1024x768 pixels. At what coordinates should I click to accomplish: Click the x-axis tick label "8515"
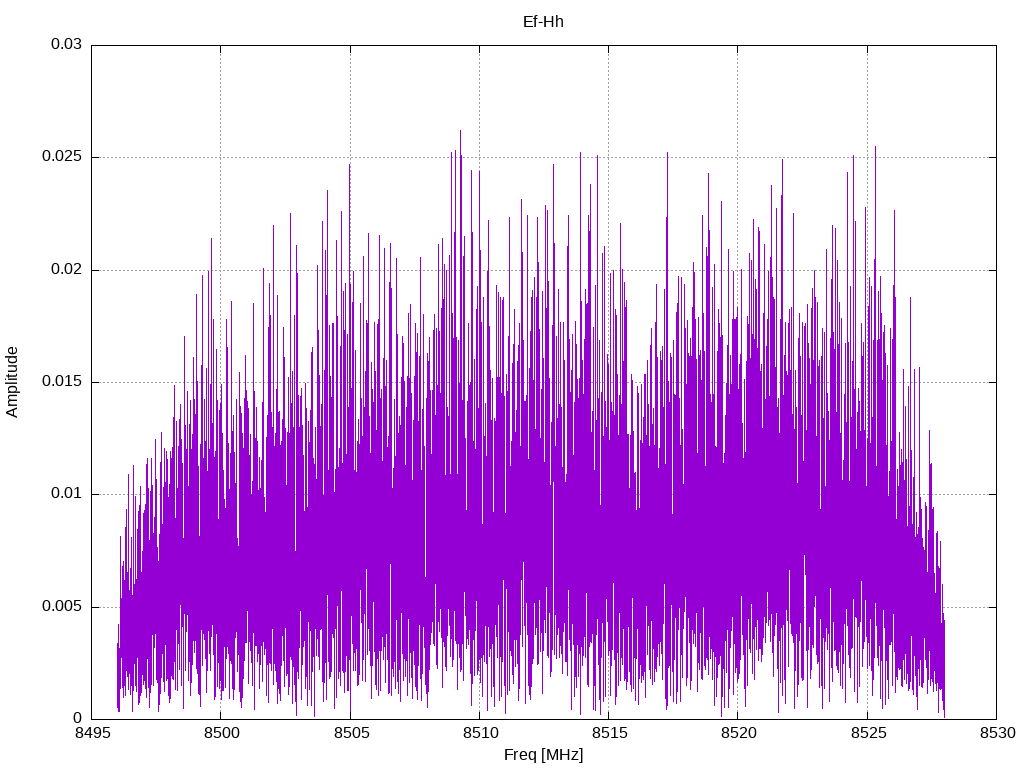pyautogui.click(x=609, y=733)
